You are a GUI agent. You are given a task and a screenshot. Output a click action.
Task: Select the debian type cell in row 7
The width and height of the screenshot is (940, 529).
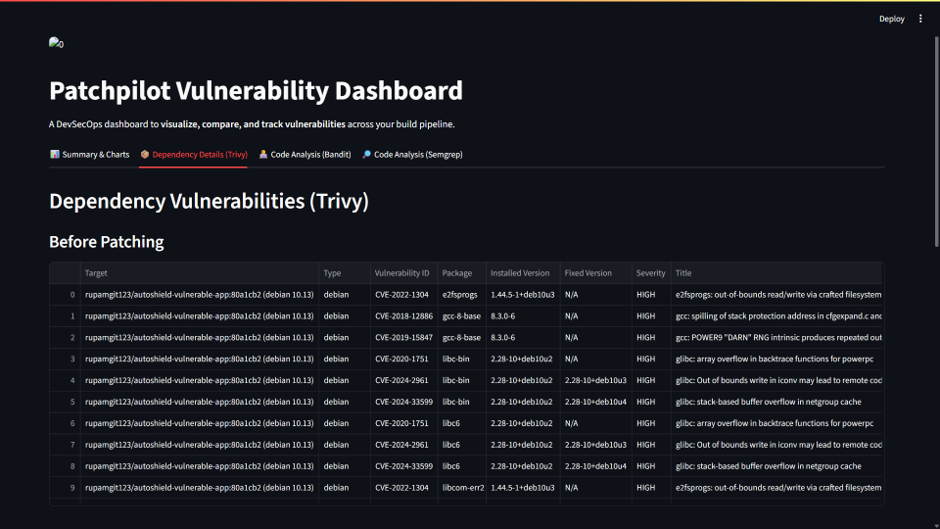[345, 444]
